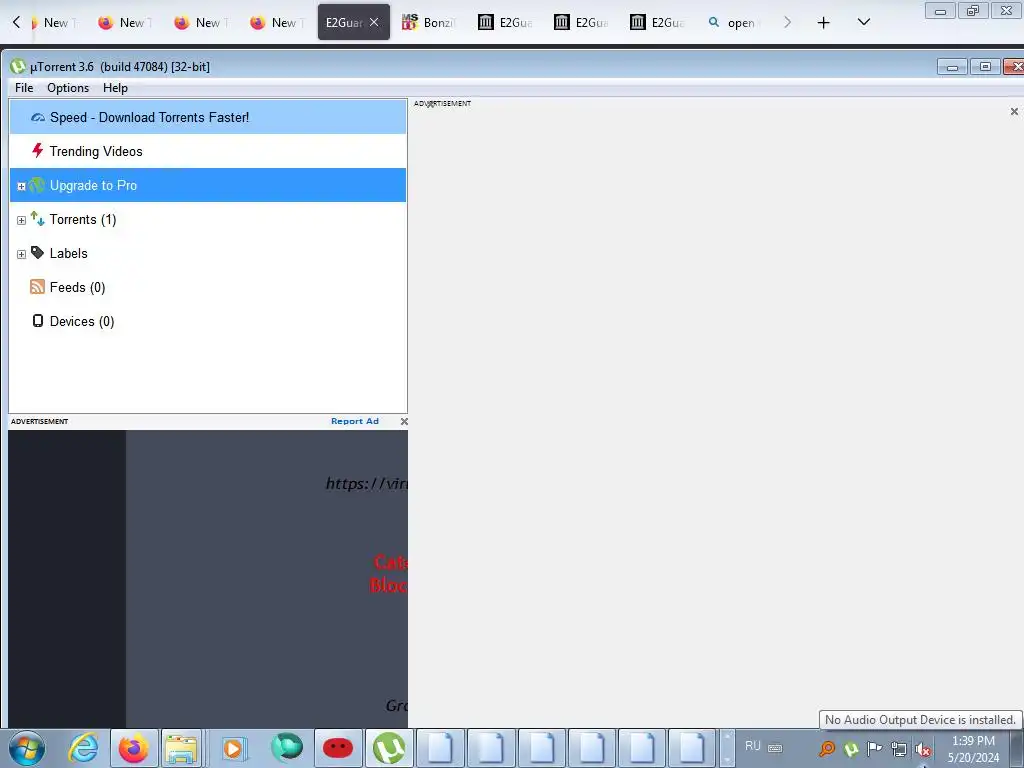The width and height of the screenshot is (1024, 768).
Task: Click the orange magnifier tray icon
Action: (827, 748)
